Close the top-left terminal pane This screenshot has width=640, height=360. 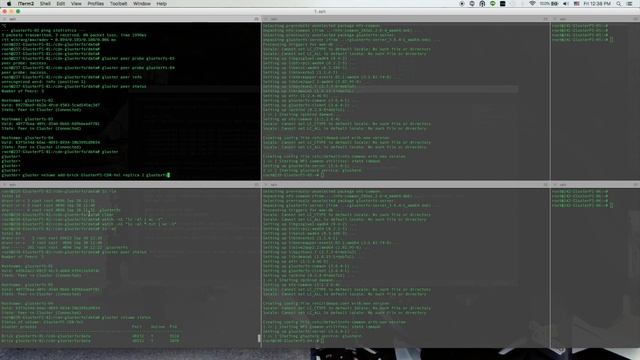click(4, 19)
